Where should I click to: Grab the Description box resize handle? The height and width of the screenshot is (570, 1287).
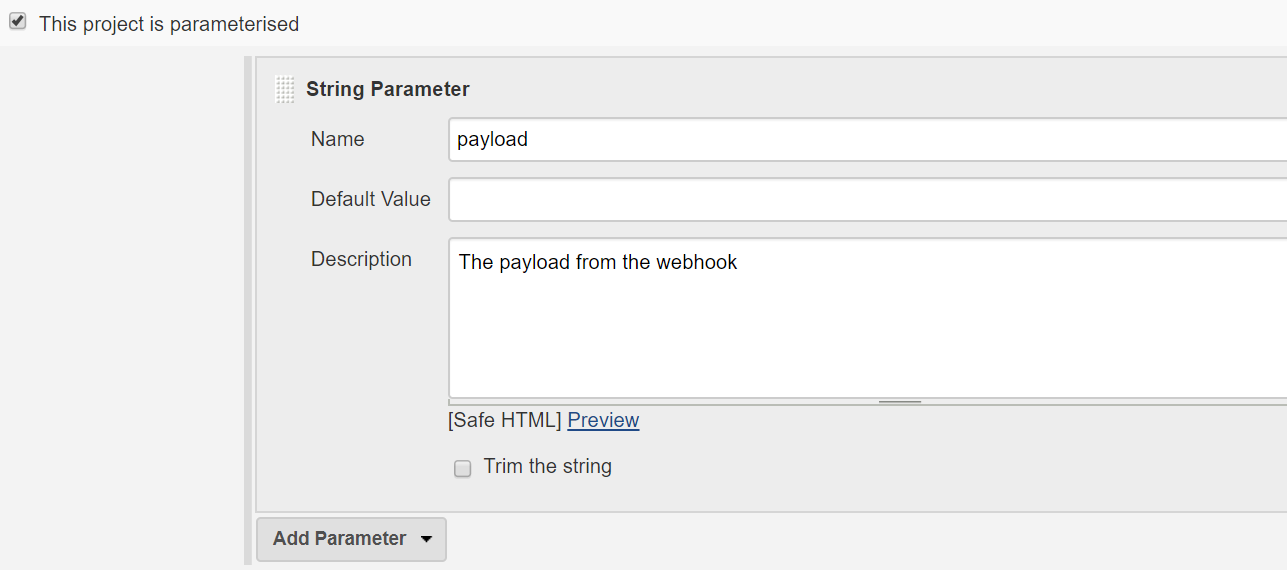point(899,402)
